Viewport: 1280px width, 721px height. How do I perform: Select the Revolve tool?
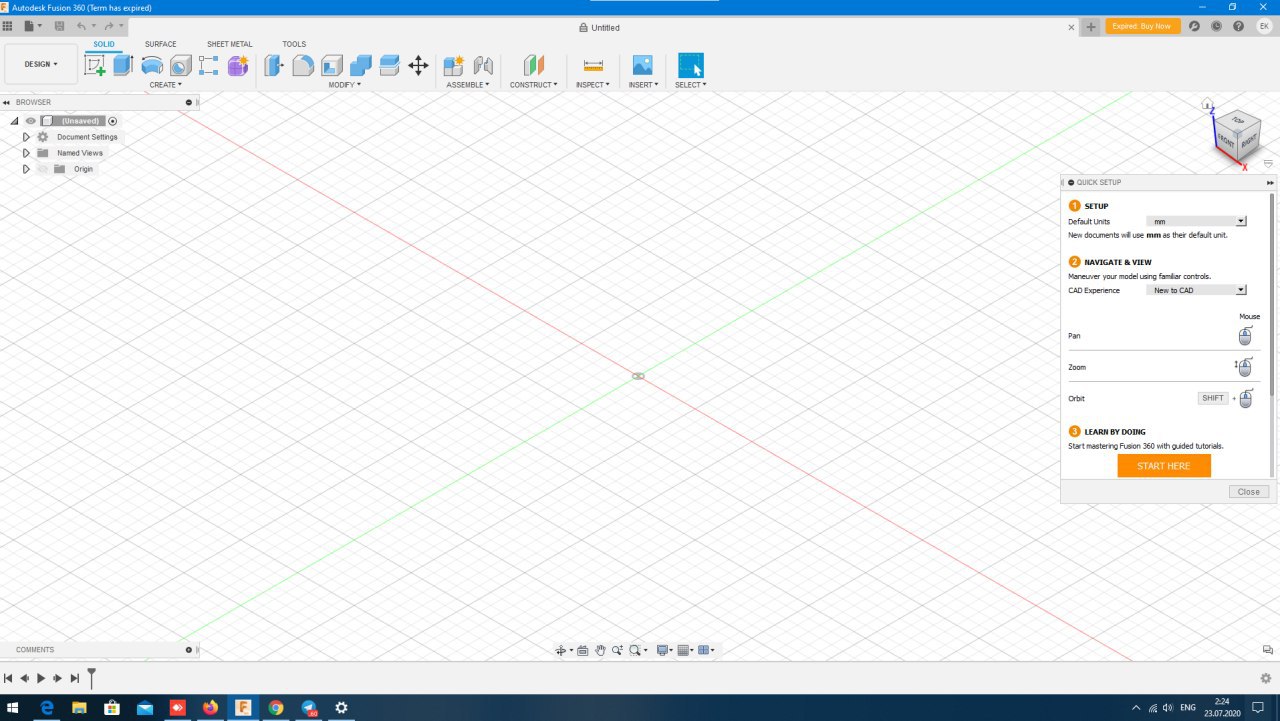pos(152,66)
